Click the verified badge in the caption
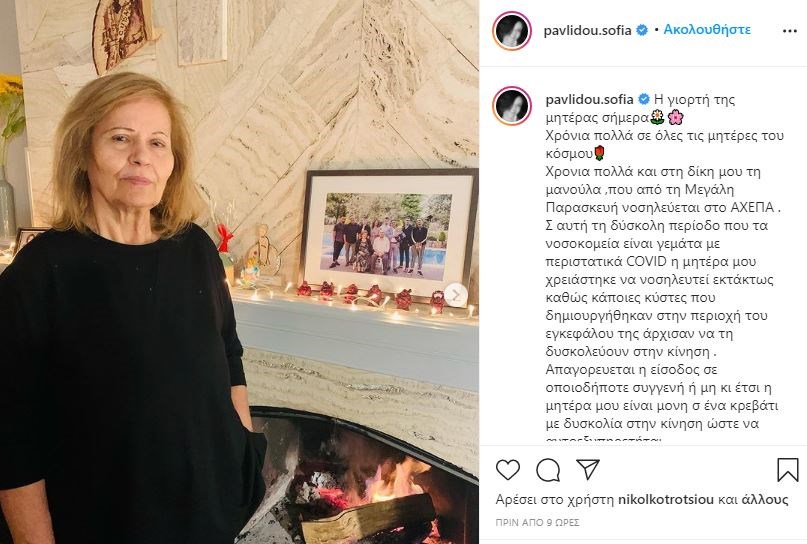807x544 pixels. [x=644, y=99]
